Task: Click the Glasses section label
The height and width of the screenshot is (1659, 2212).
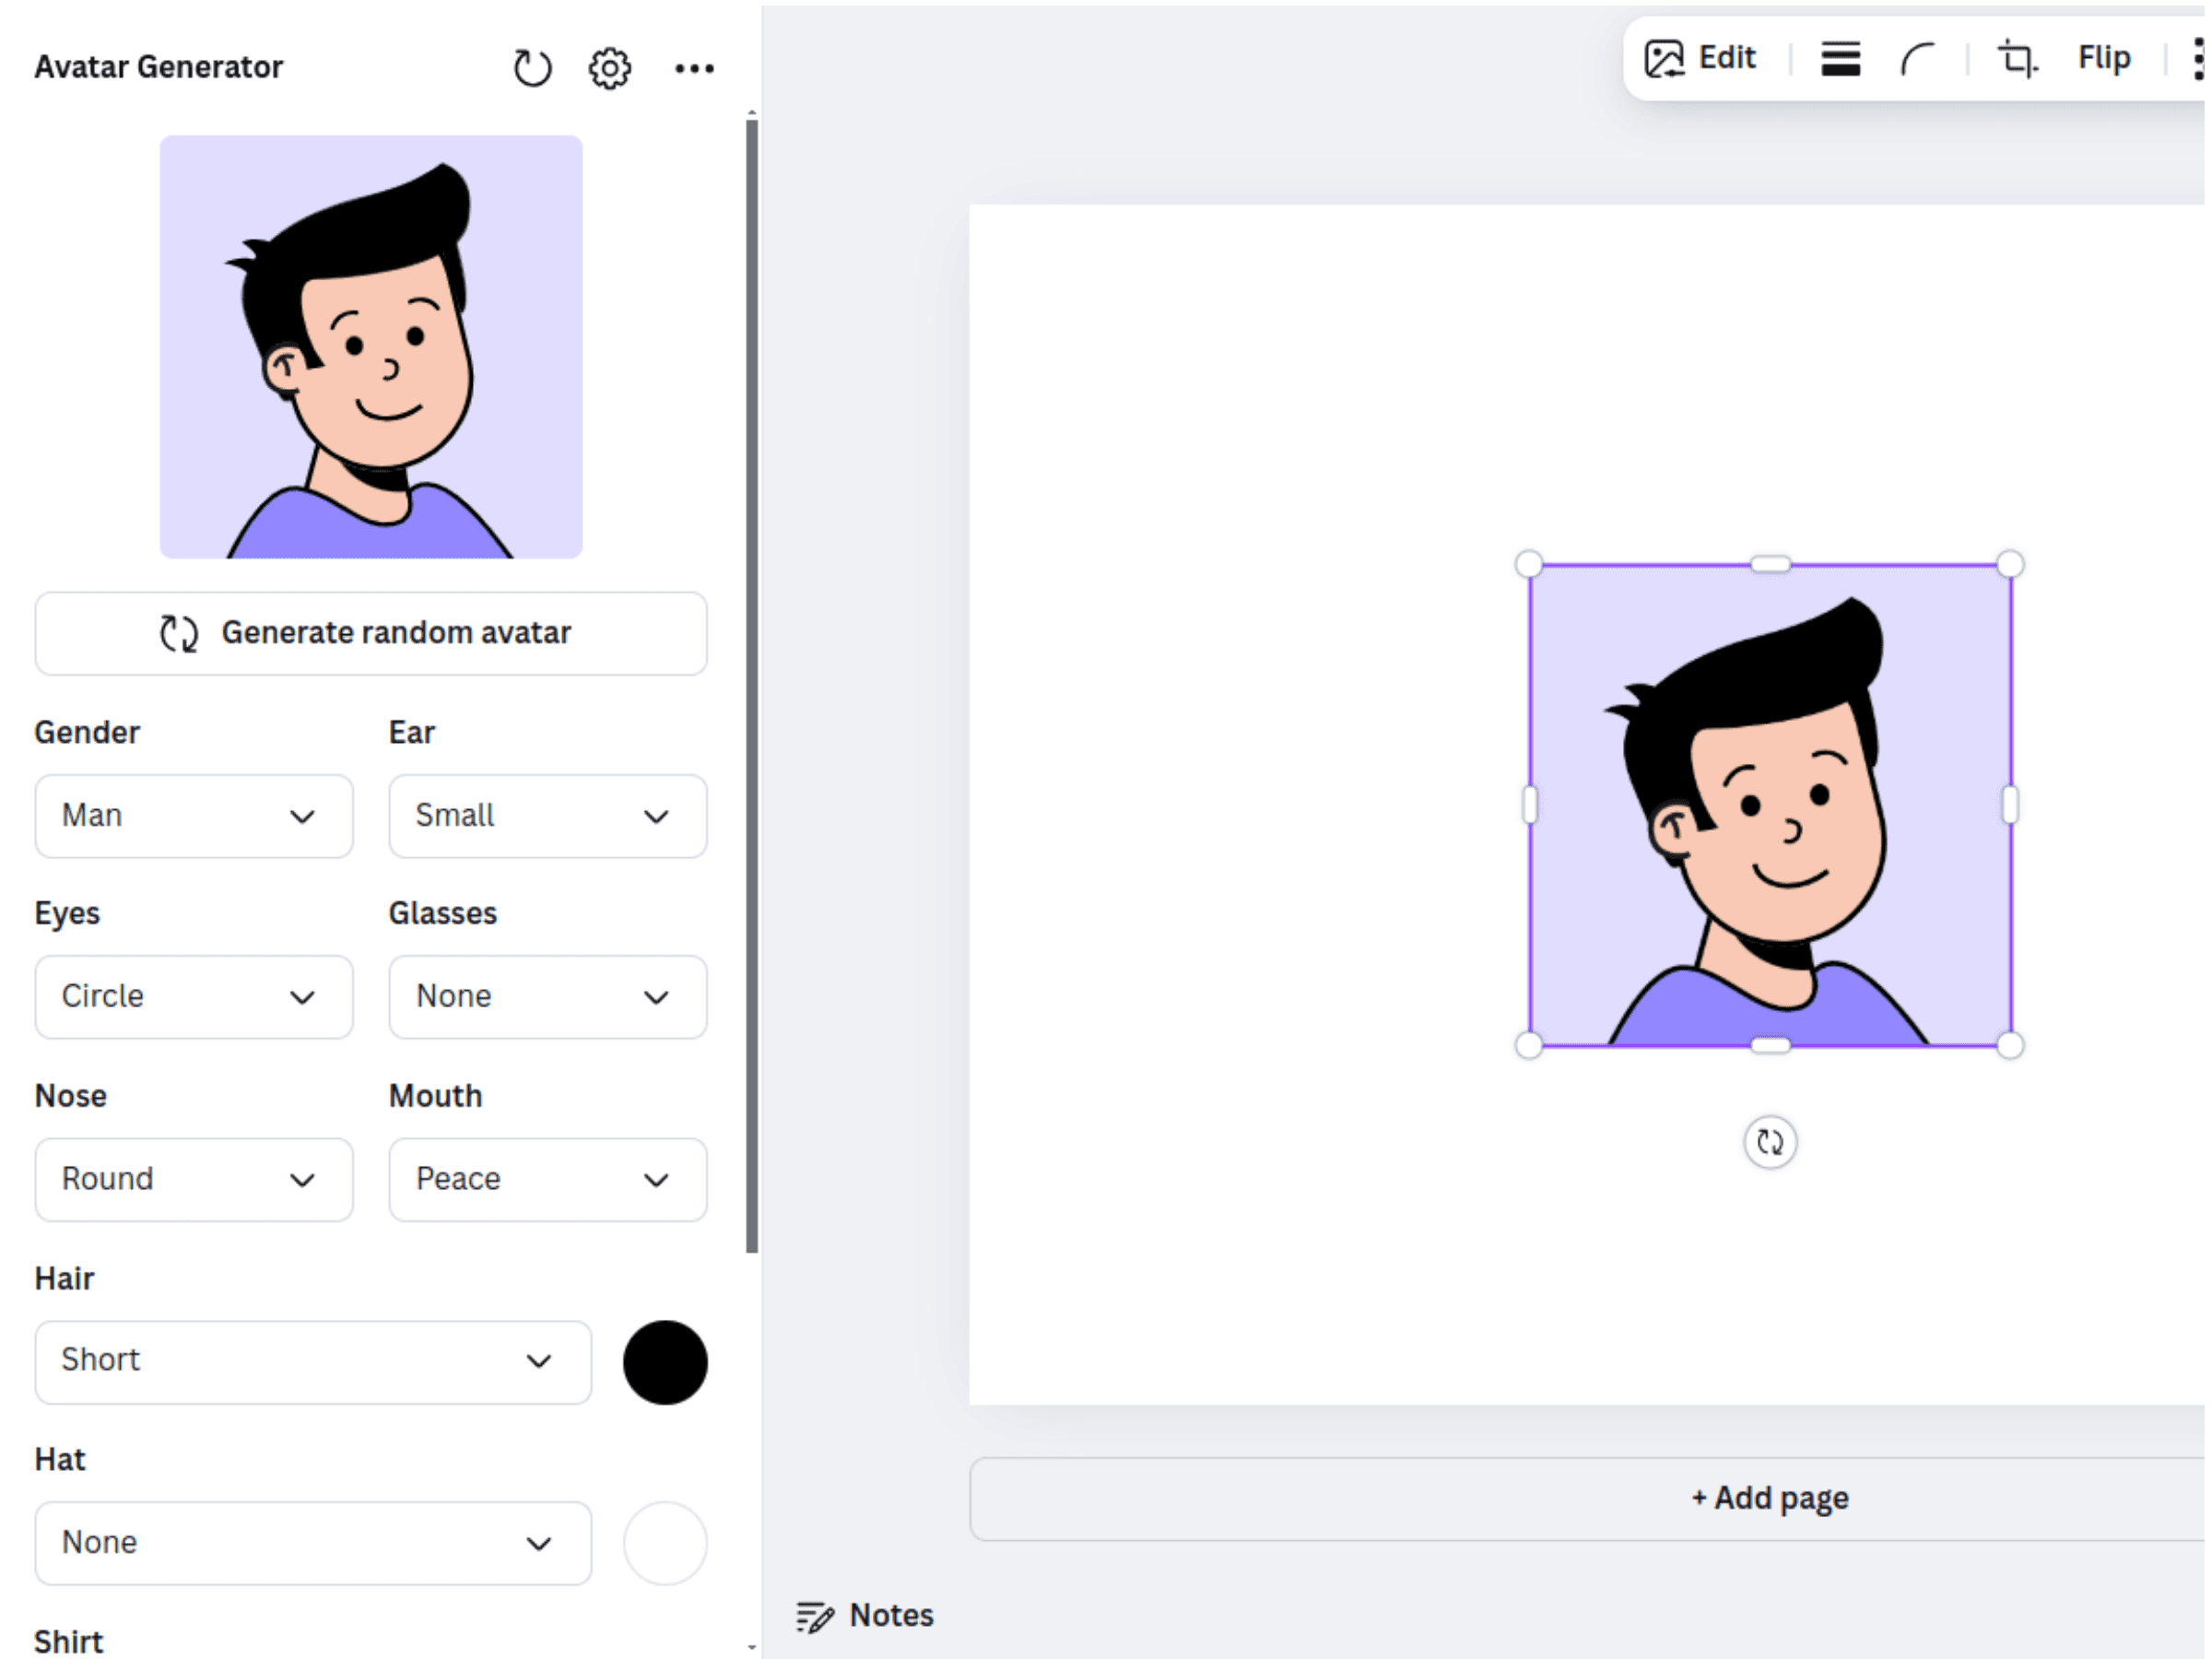Action: click(x=443, y=914)
